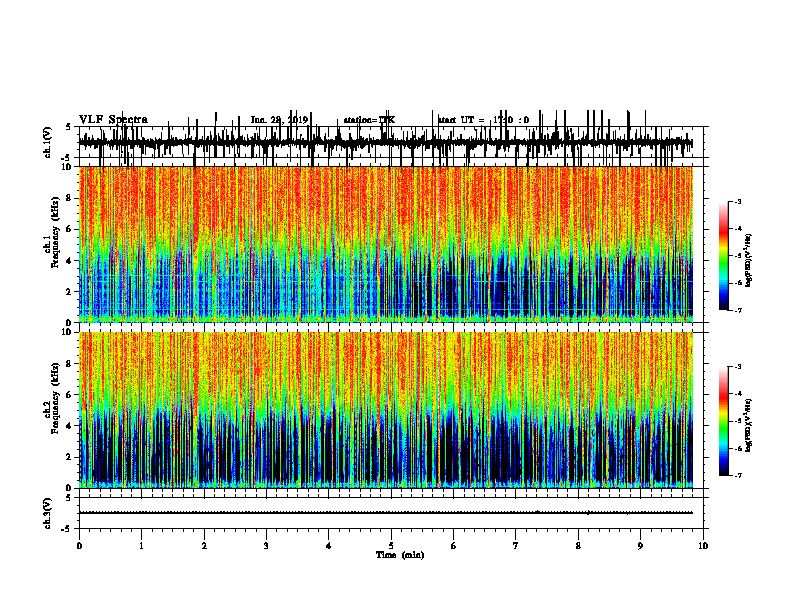Click the 8 kHz tick on ch.1 frequency axis
The height and width of the screenshot is (612, 792).
(x=69, y=198)
